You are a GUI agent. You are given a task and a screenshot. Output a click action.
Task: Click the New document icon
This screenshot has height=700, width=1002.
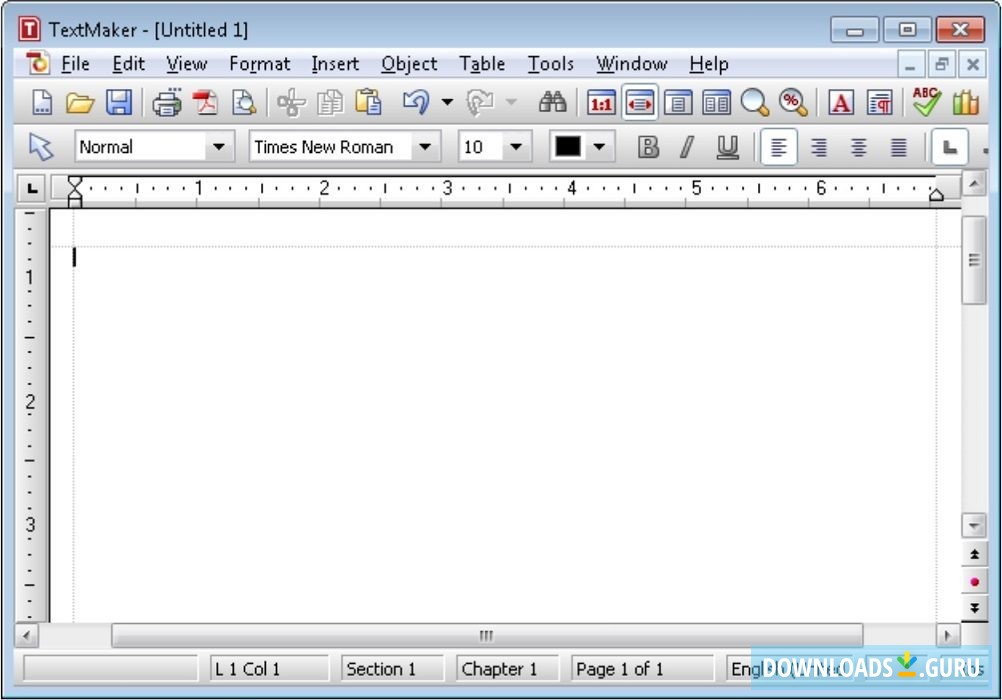42,102
